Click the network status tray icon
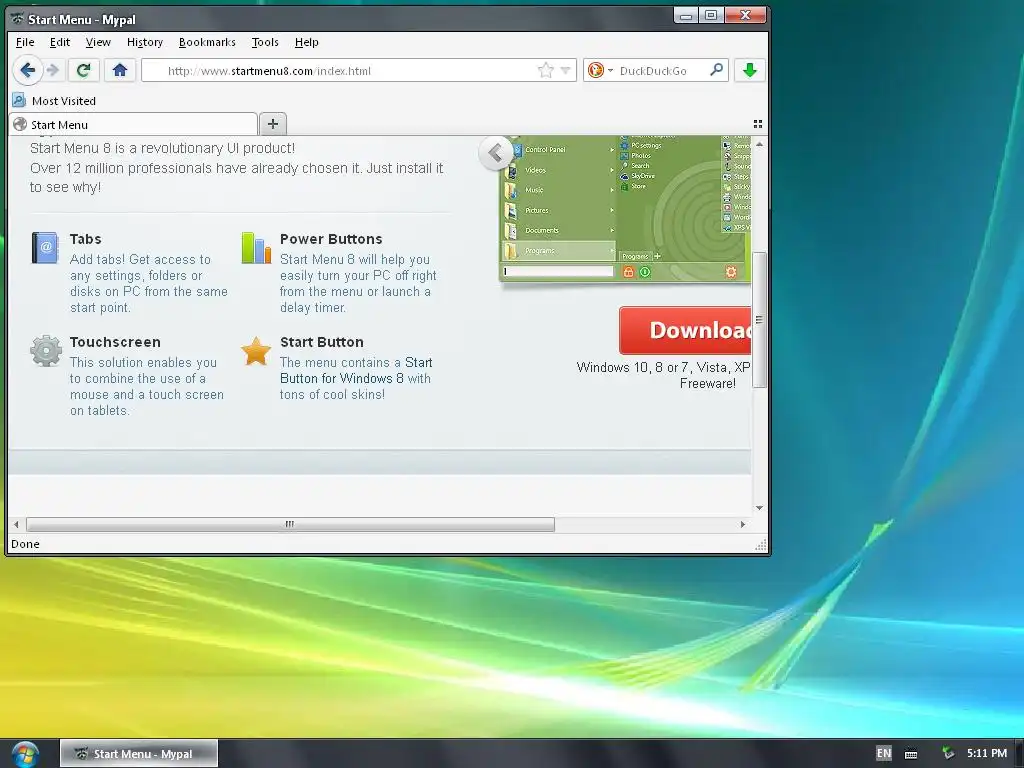This screenshot has width=1024, height=768. click(x=948, y=753)
